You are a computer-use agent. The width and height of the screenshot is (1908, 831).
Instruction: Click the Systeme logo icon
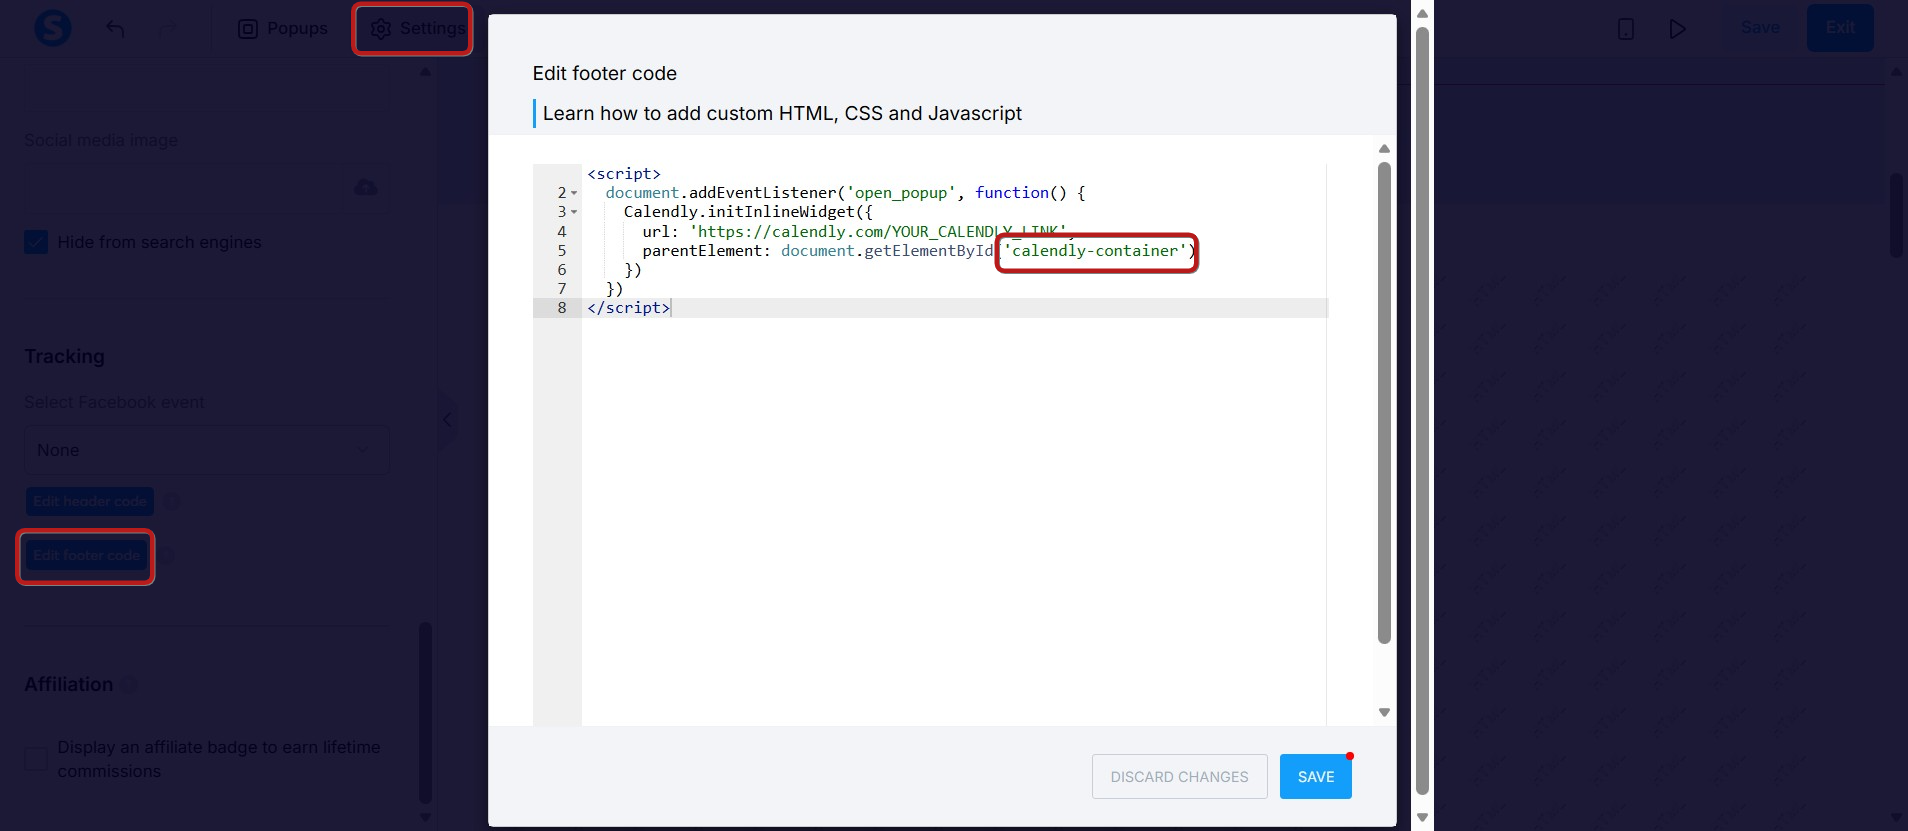tap(52, 28)
